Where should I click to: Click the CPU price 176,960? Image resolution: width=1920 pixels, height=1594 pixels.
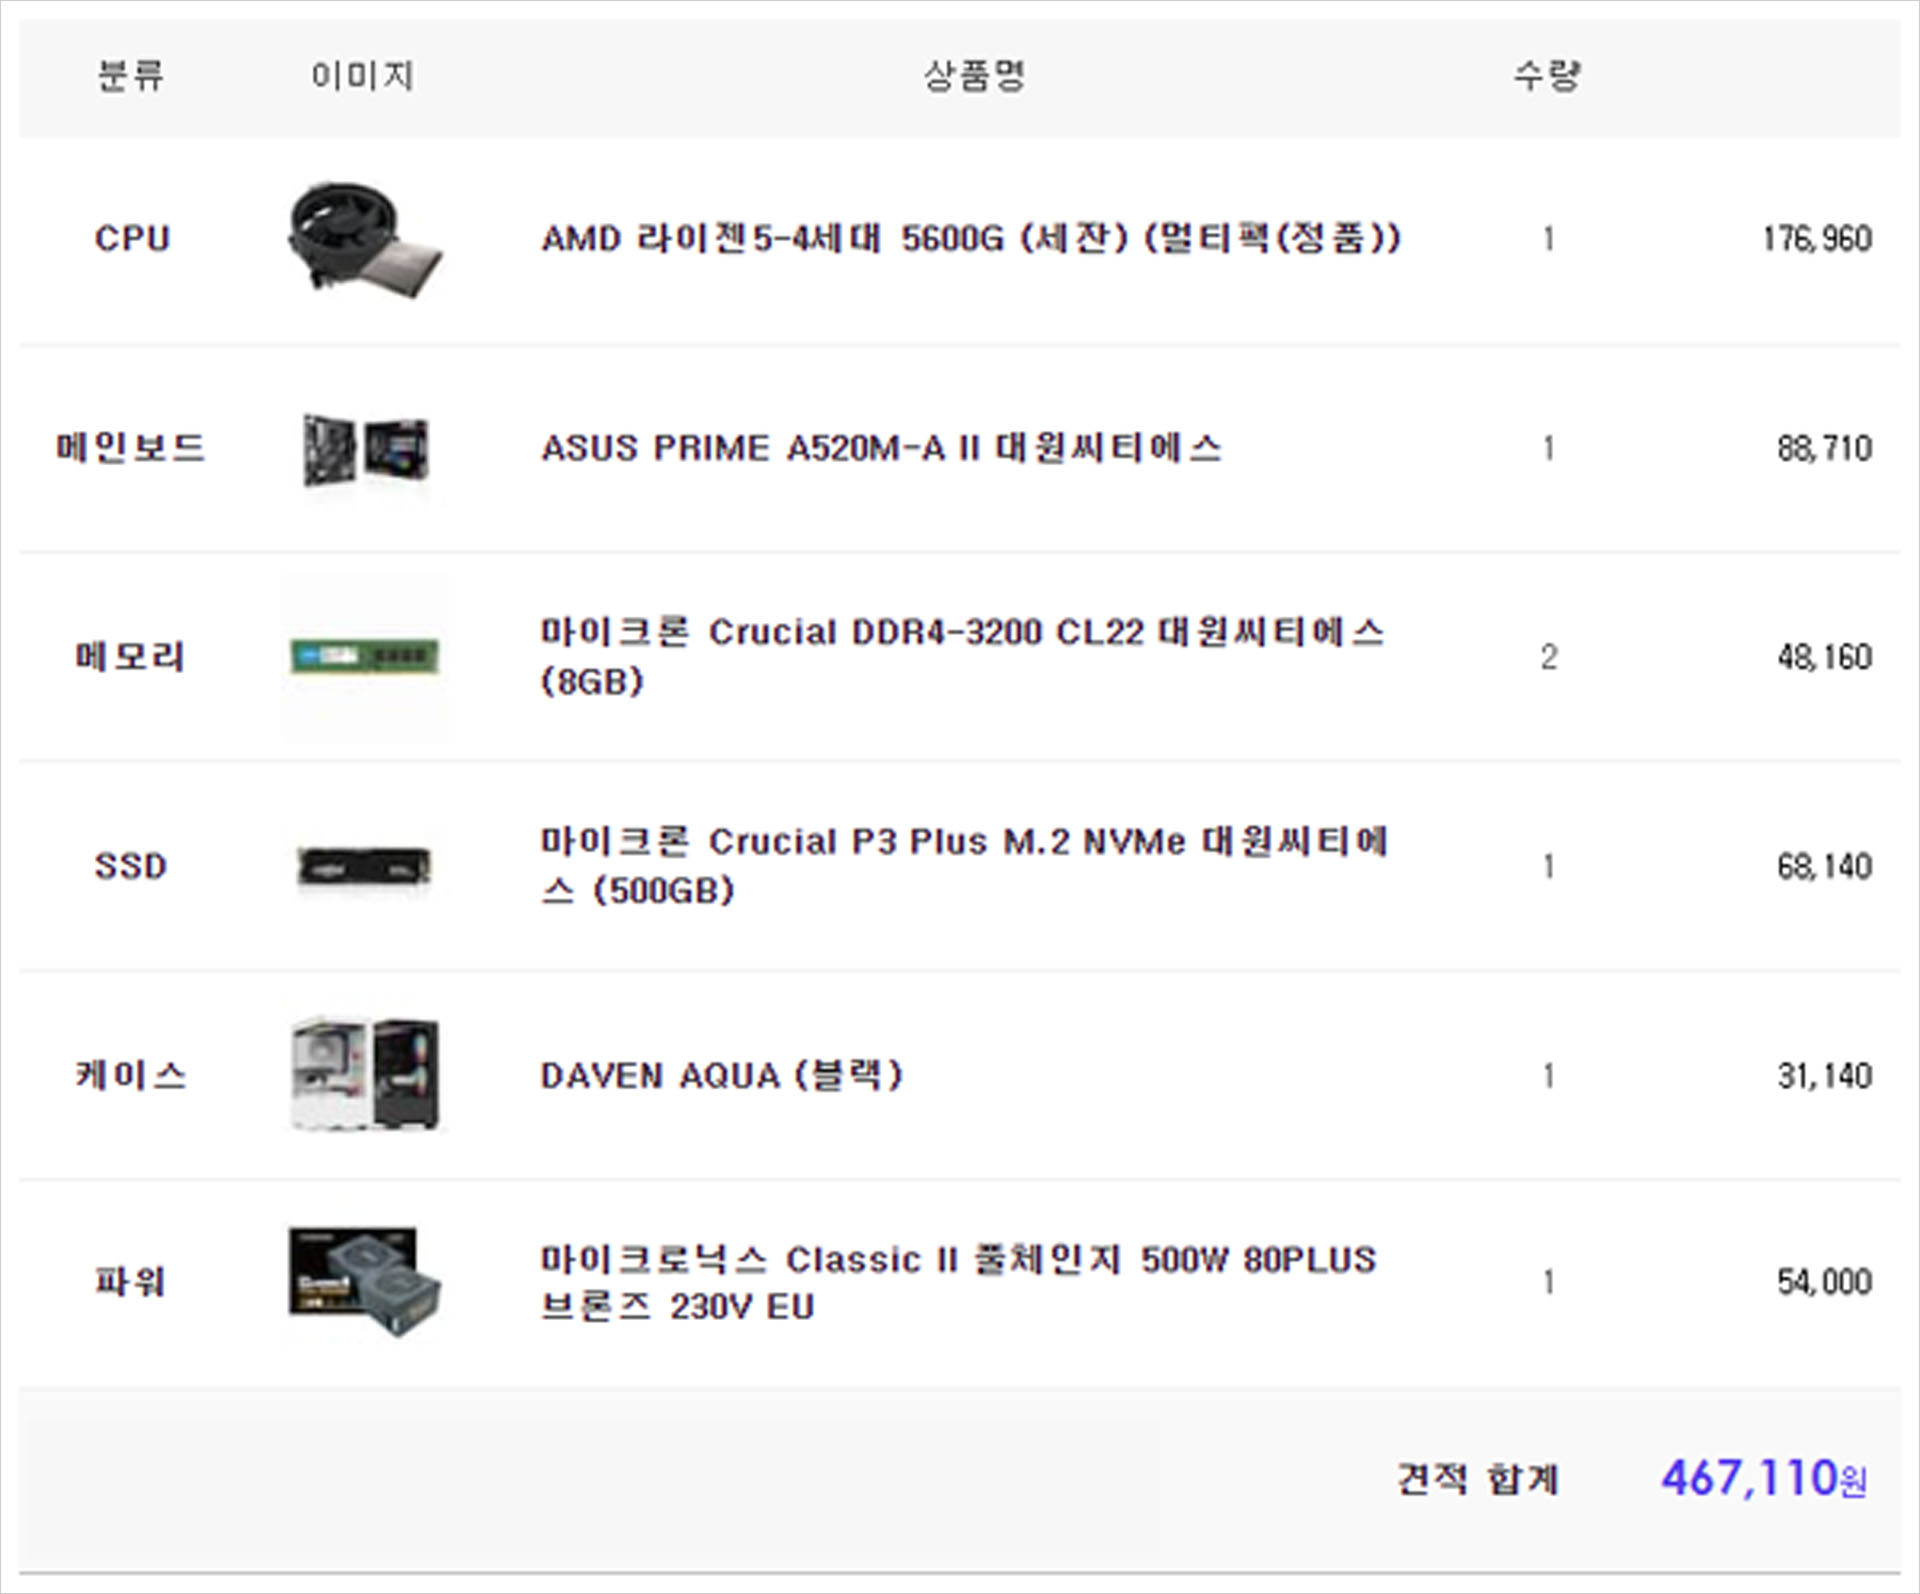(1817, 239)
